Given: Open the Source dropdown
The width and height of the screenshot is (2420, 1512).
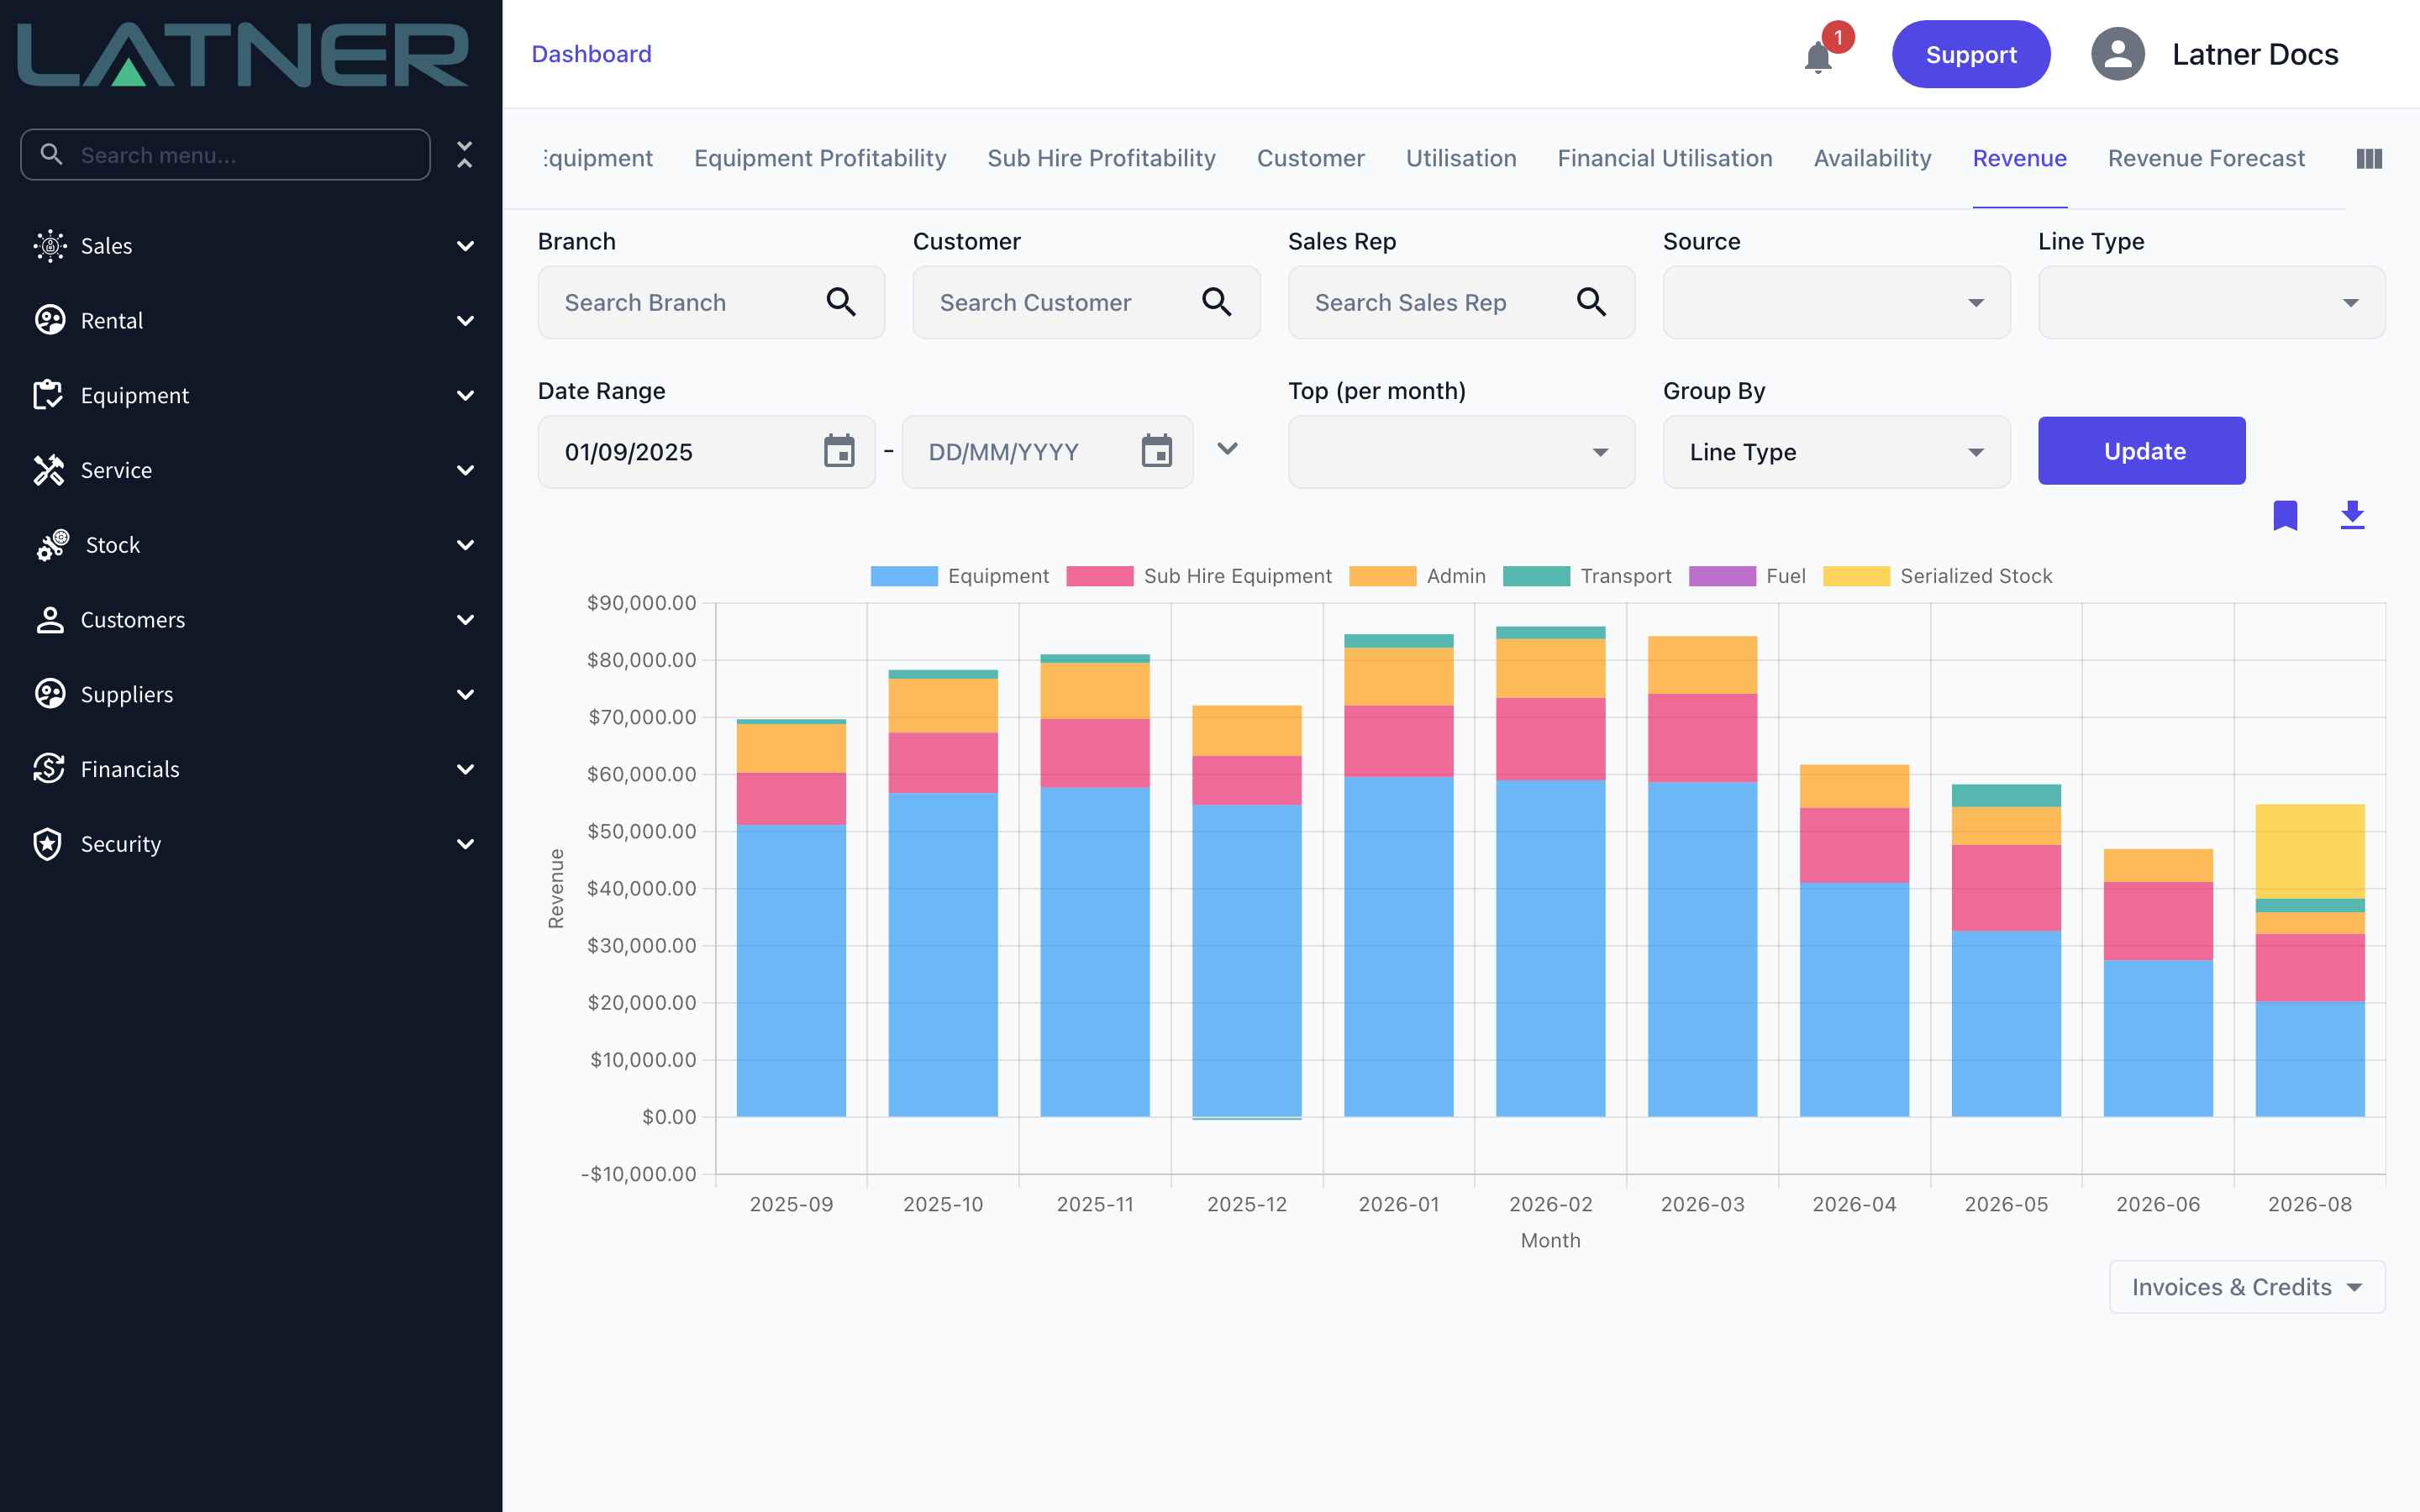Looking at the screenshot, I should pyautogui.click(x=1836, y=302).
